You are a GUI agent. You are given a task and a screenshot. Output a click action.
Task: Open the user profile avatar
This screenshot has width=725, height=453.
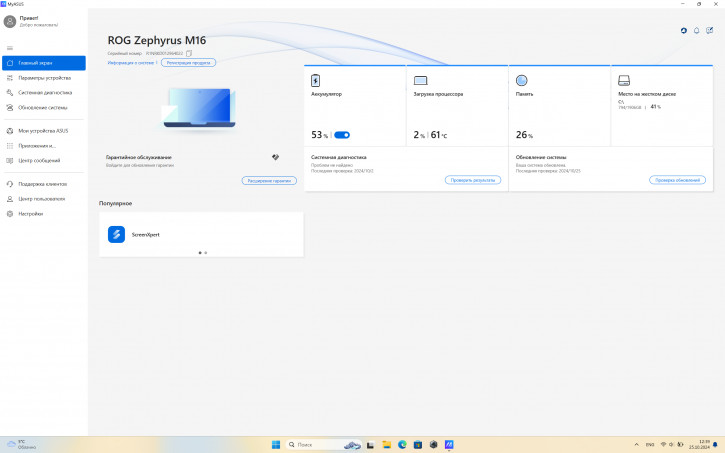pos(10,21)
